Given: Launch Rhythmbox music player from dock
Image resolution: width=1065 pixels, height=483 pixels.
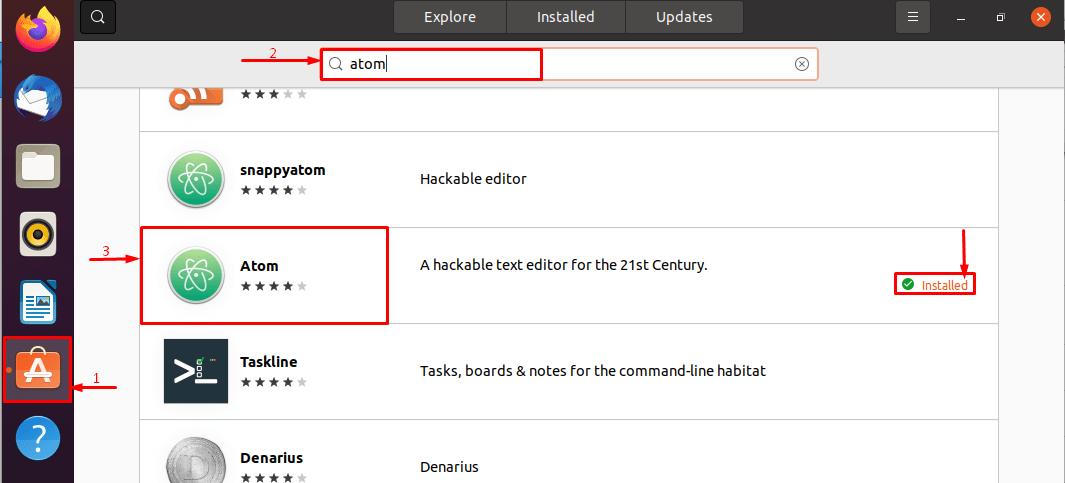Looking at the screenshot, I should click(x=38, y=234).
